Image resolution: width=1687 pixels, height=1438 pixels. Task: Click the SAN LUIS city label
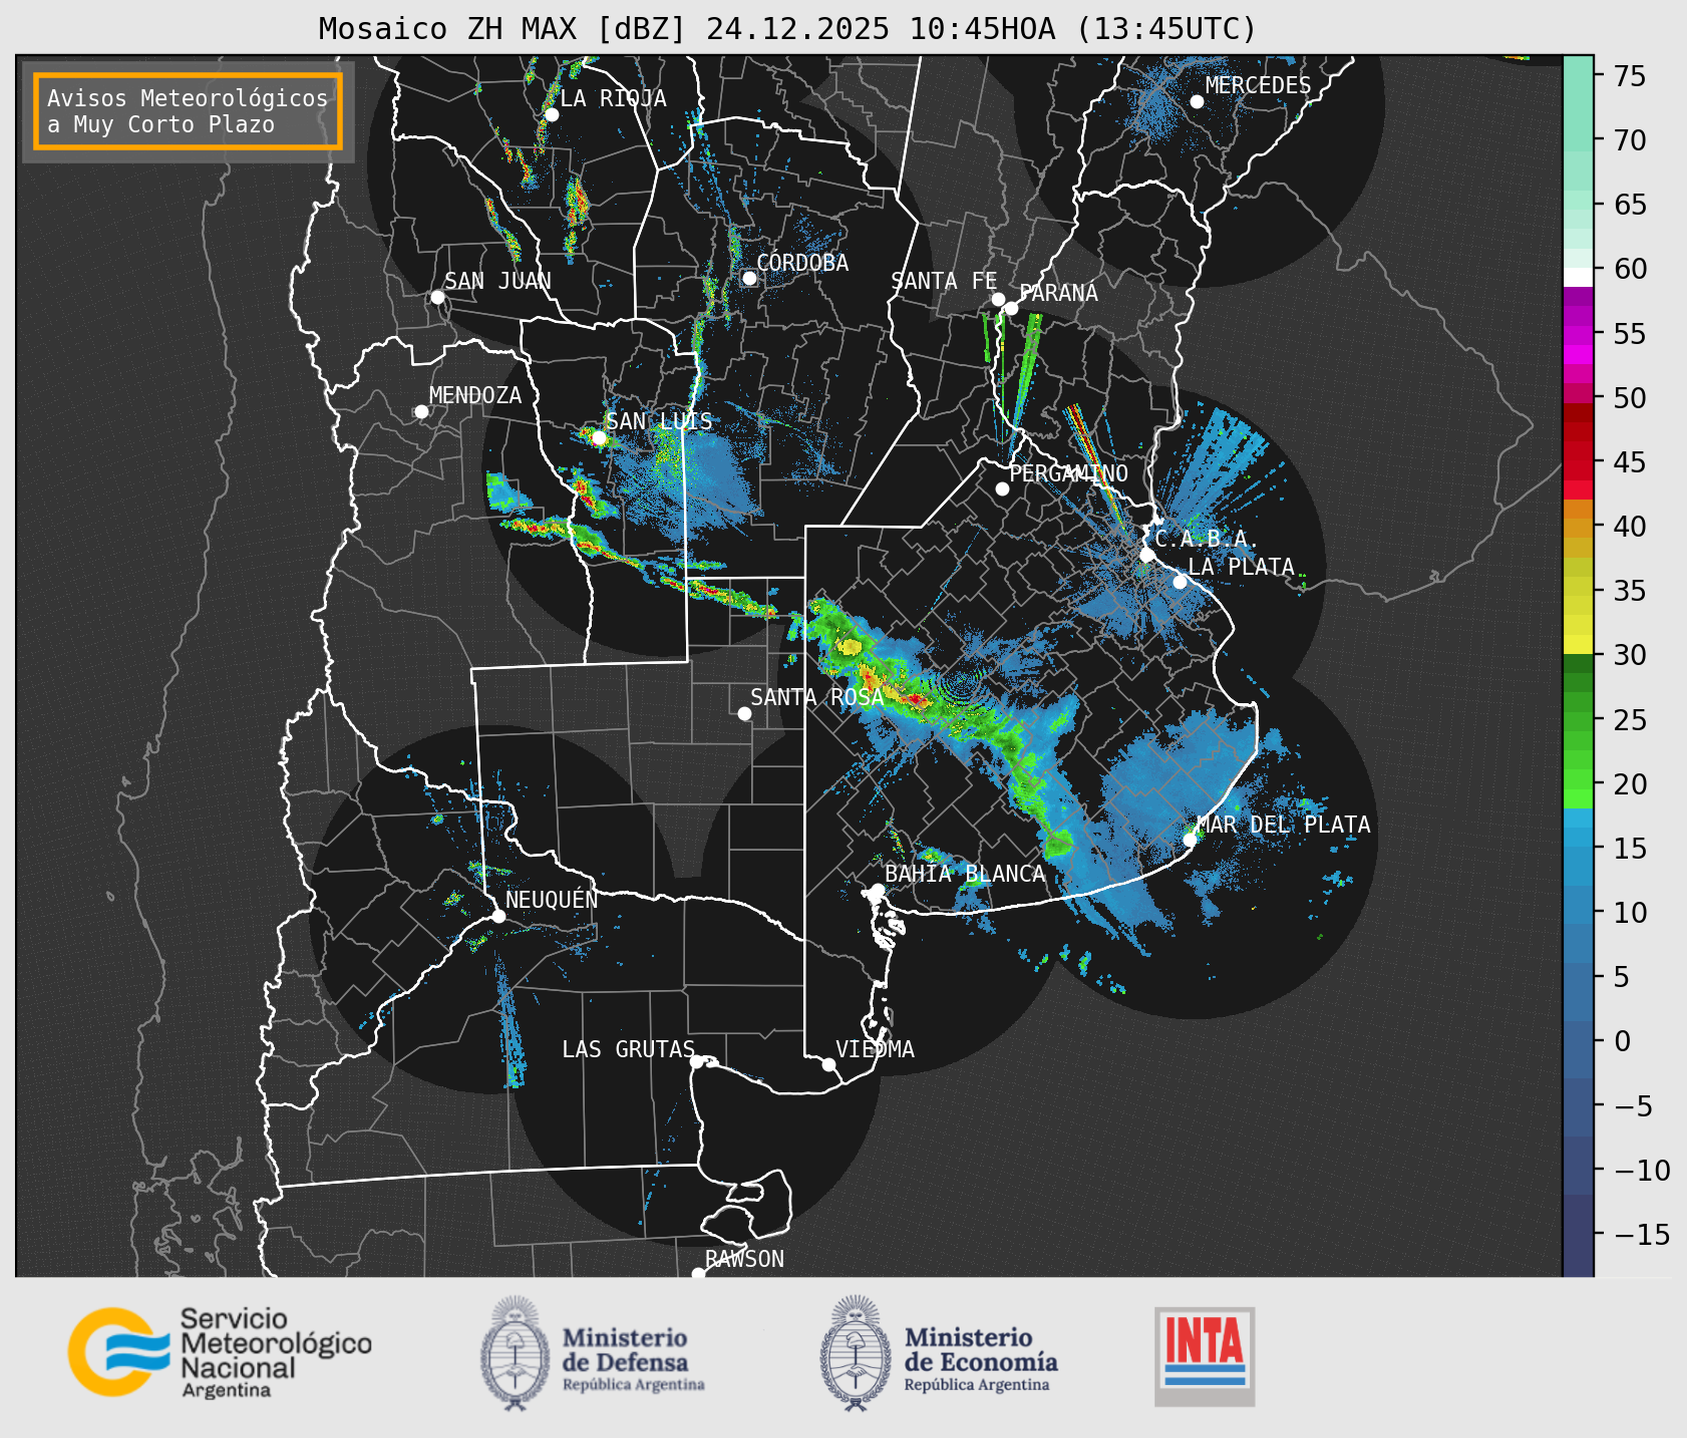[659, 421]
